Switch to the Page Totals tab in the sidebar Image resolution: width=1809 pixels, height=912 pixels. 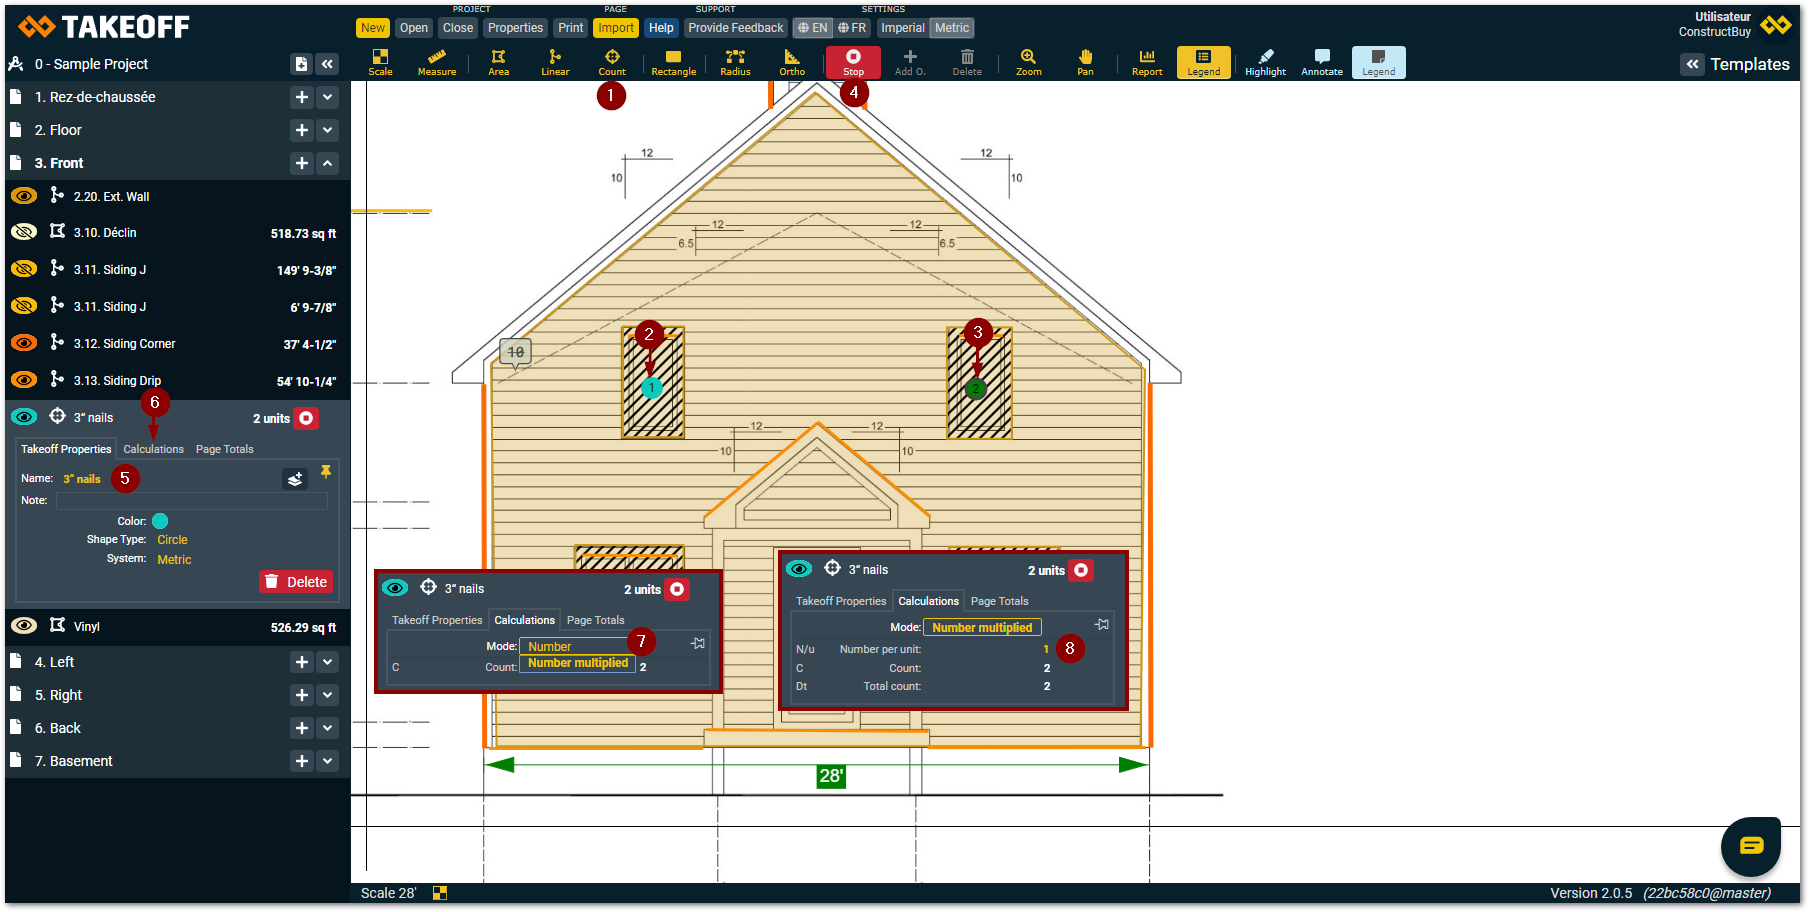(x=224, y=449)
